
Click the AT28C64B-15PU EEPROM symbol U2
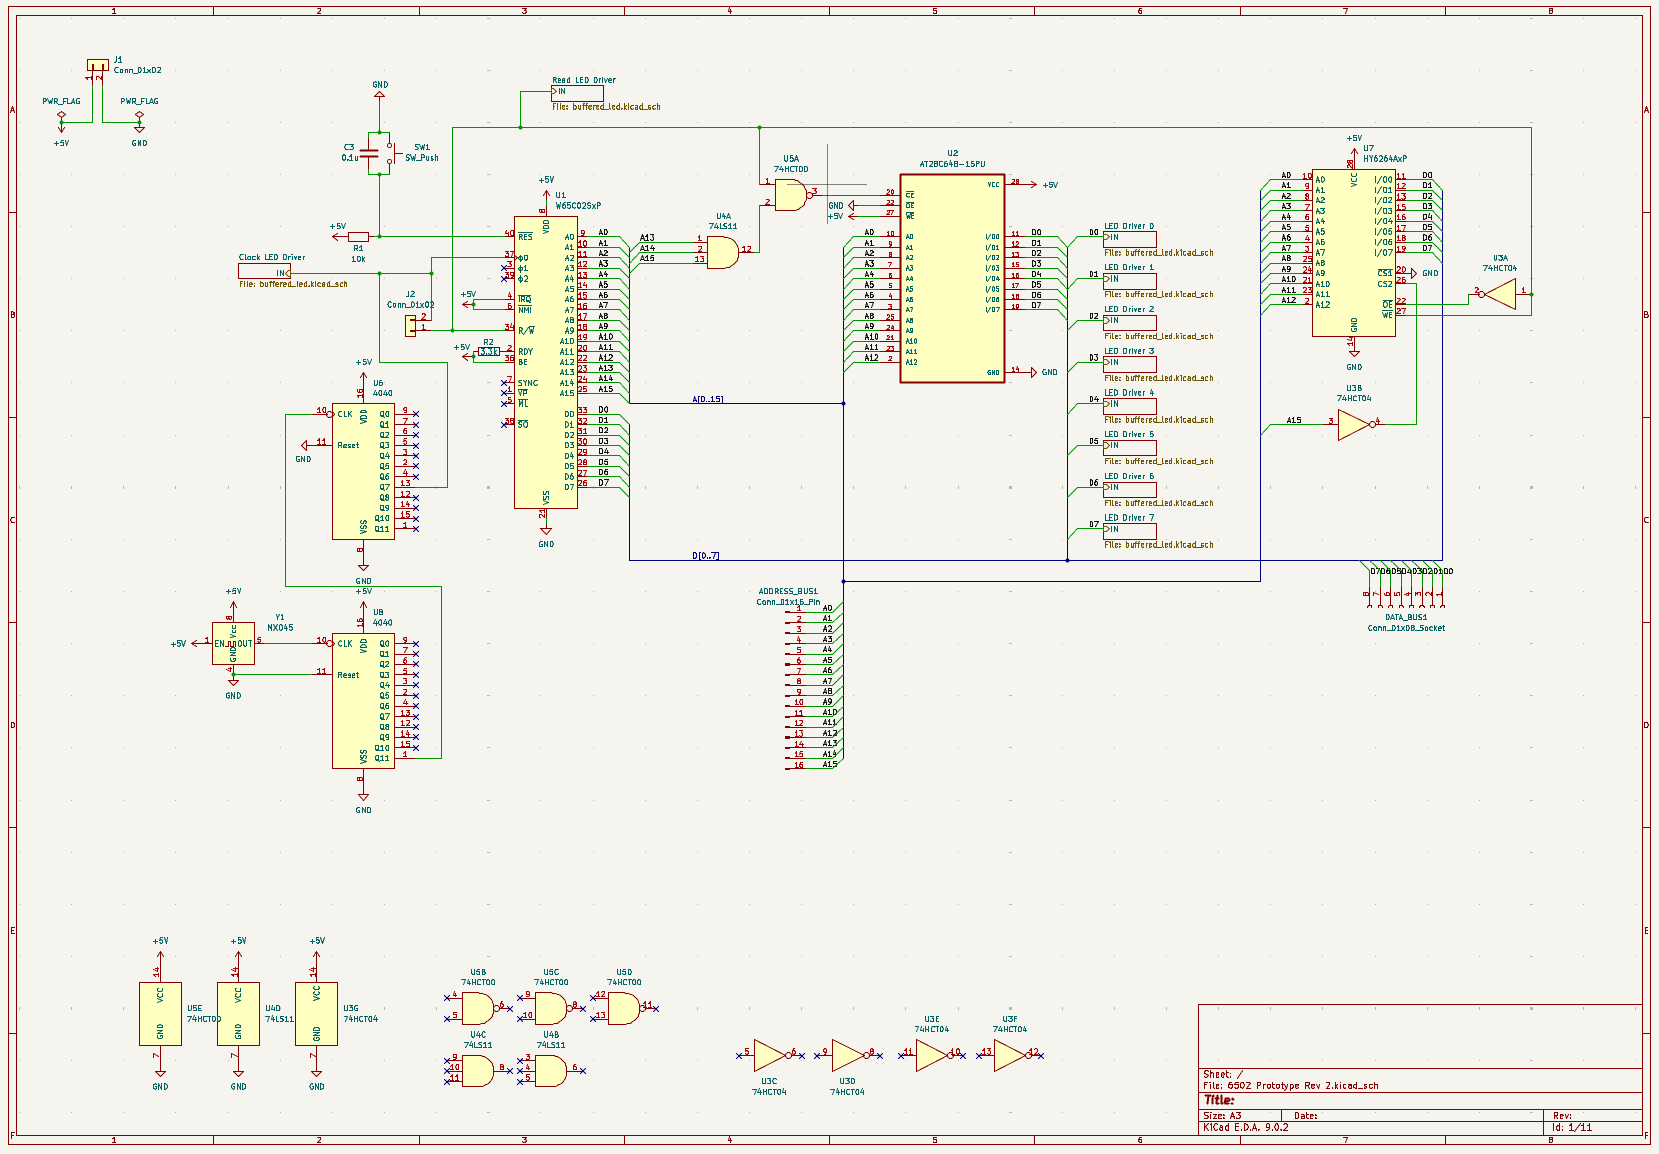click(952, 278)
